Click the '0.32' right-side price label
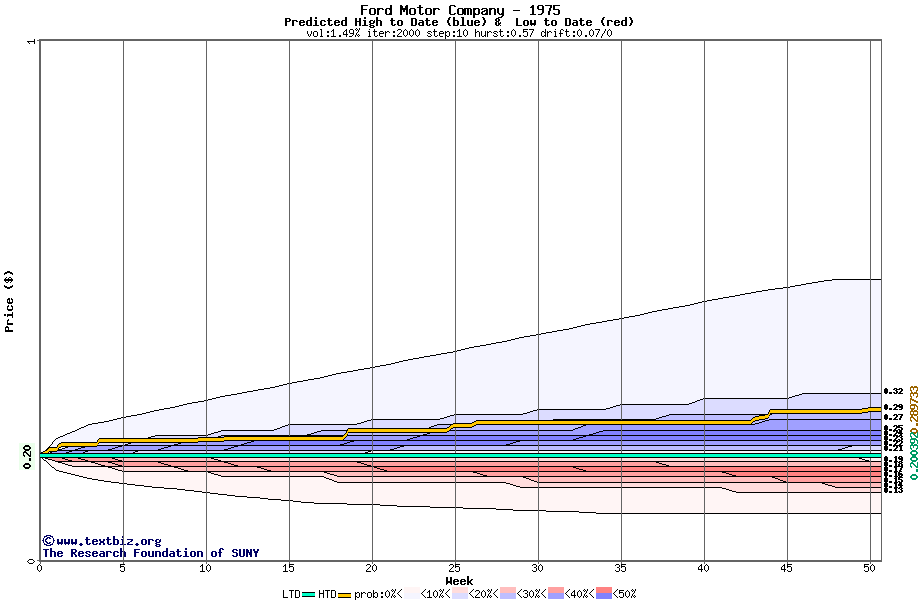The width and height of the screenshot is (920, 600). pyautogui.click(x=894, y=391)
